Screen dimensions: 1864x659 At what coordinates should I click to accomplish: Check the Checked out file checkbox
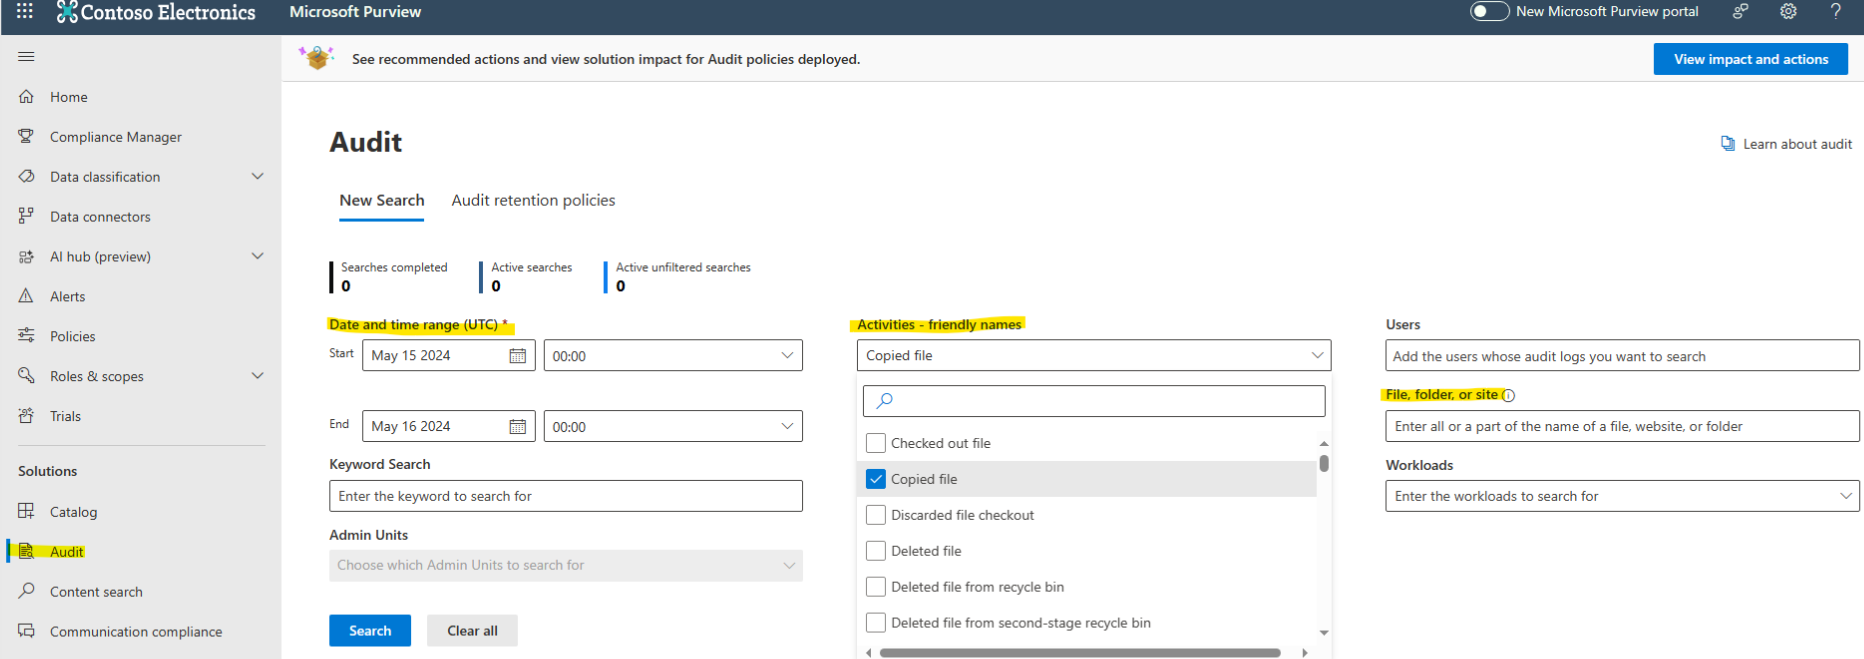pos(876,443)
